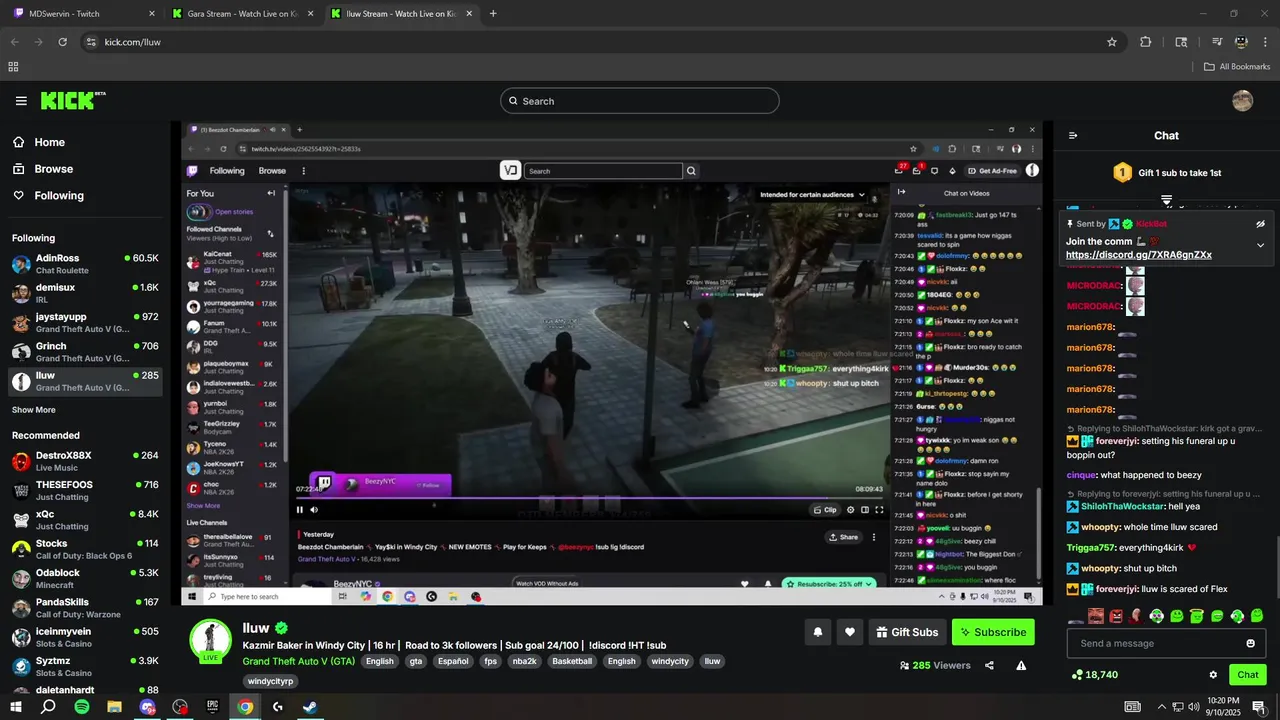Open the Windows taskbar search
This screenshot has width=1280, height=720.
(48, 707)
